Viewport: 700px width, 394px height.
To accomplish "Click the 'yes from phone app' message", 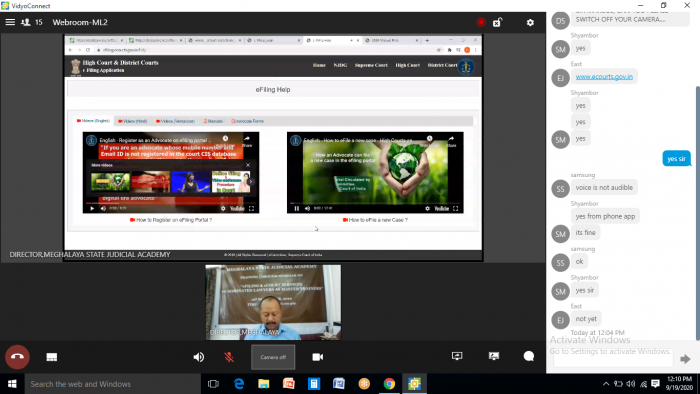I will click(605, 216).
